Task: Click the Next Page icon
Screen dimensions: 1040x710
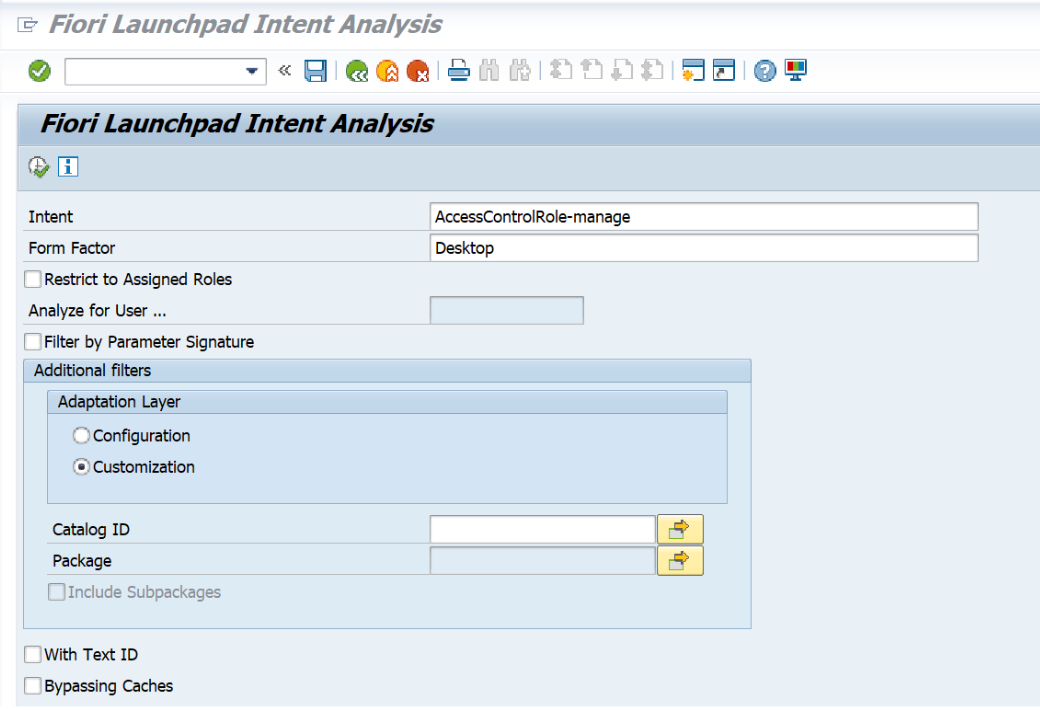Action: [x=622, y=70]
